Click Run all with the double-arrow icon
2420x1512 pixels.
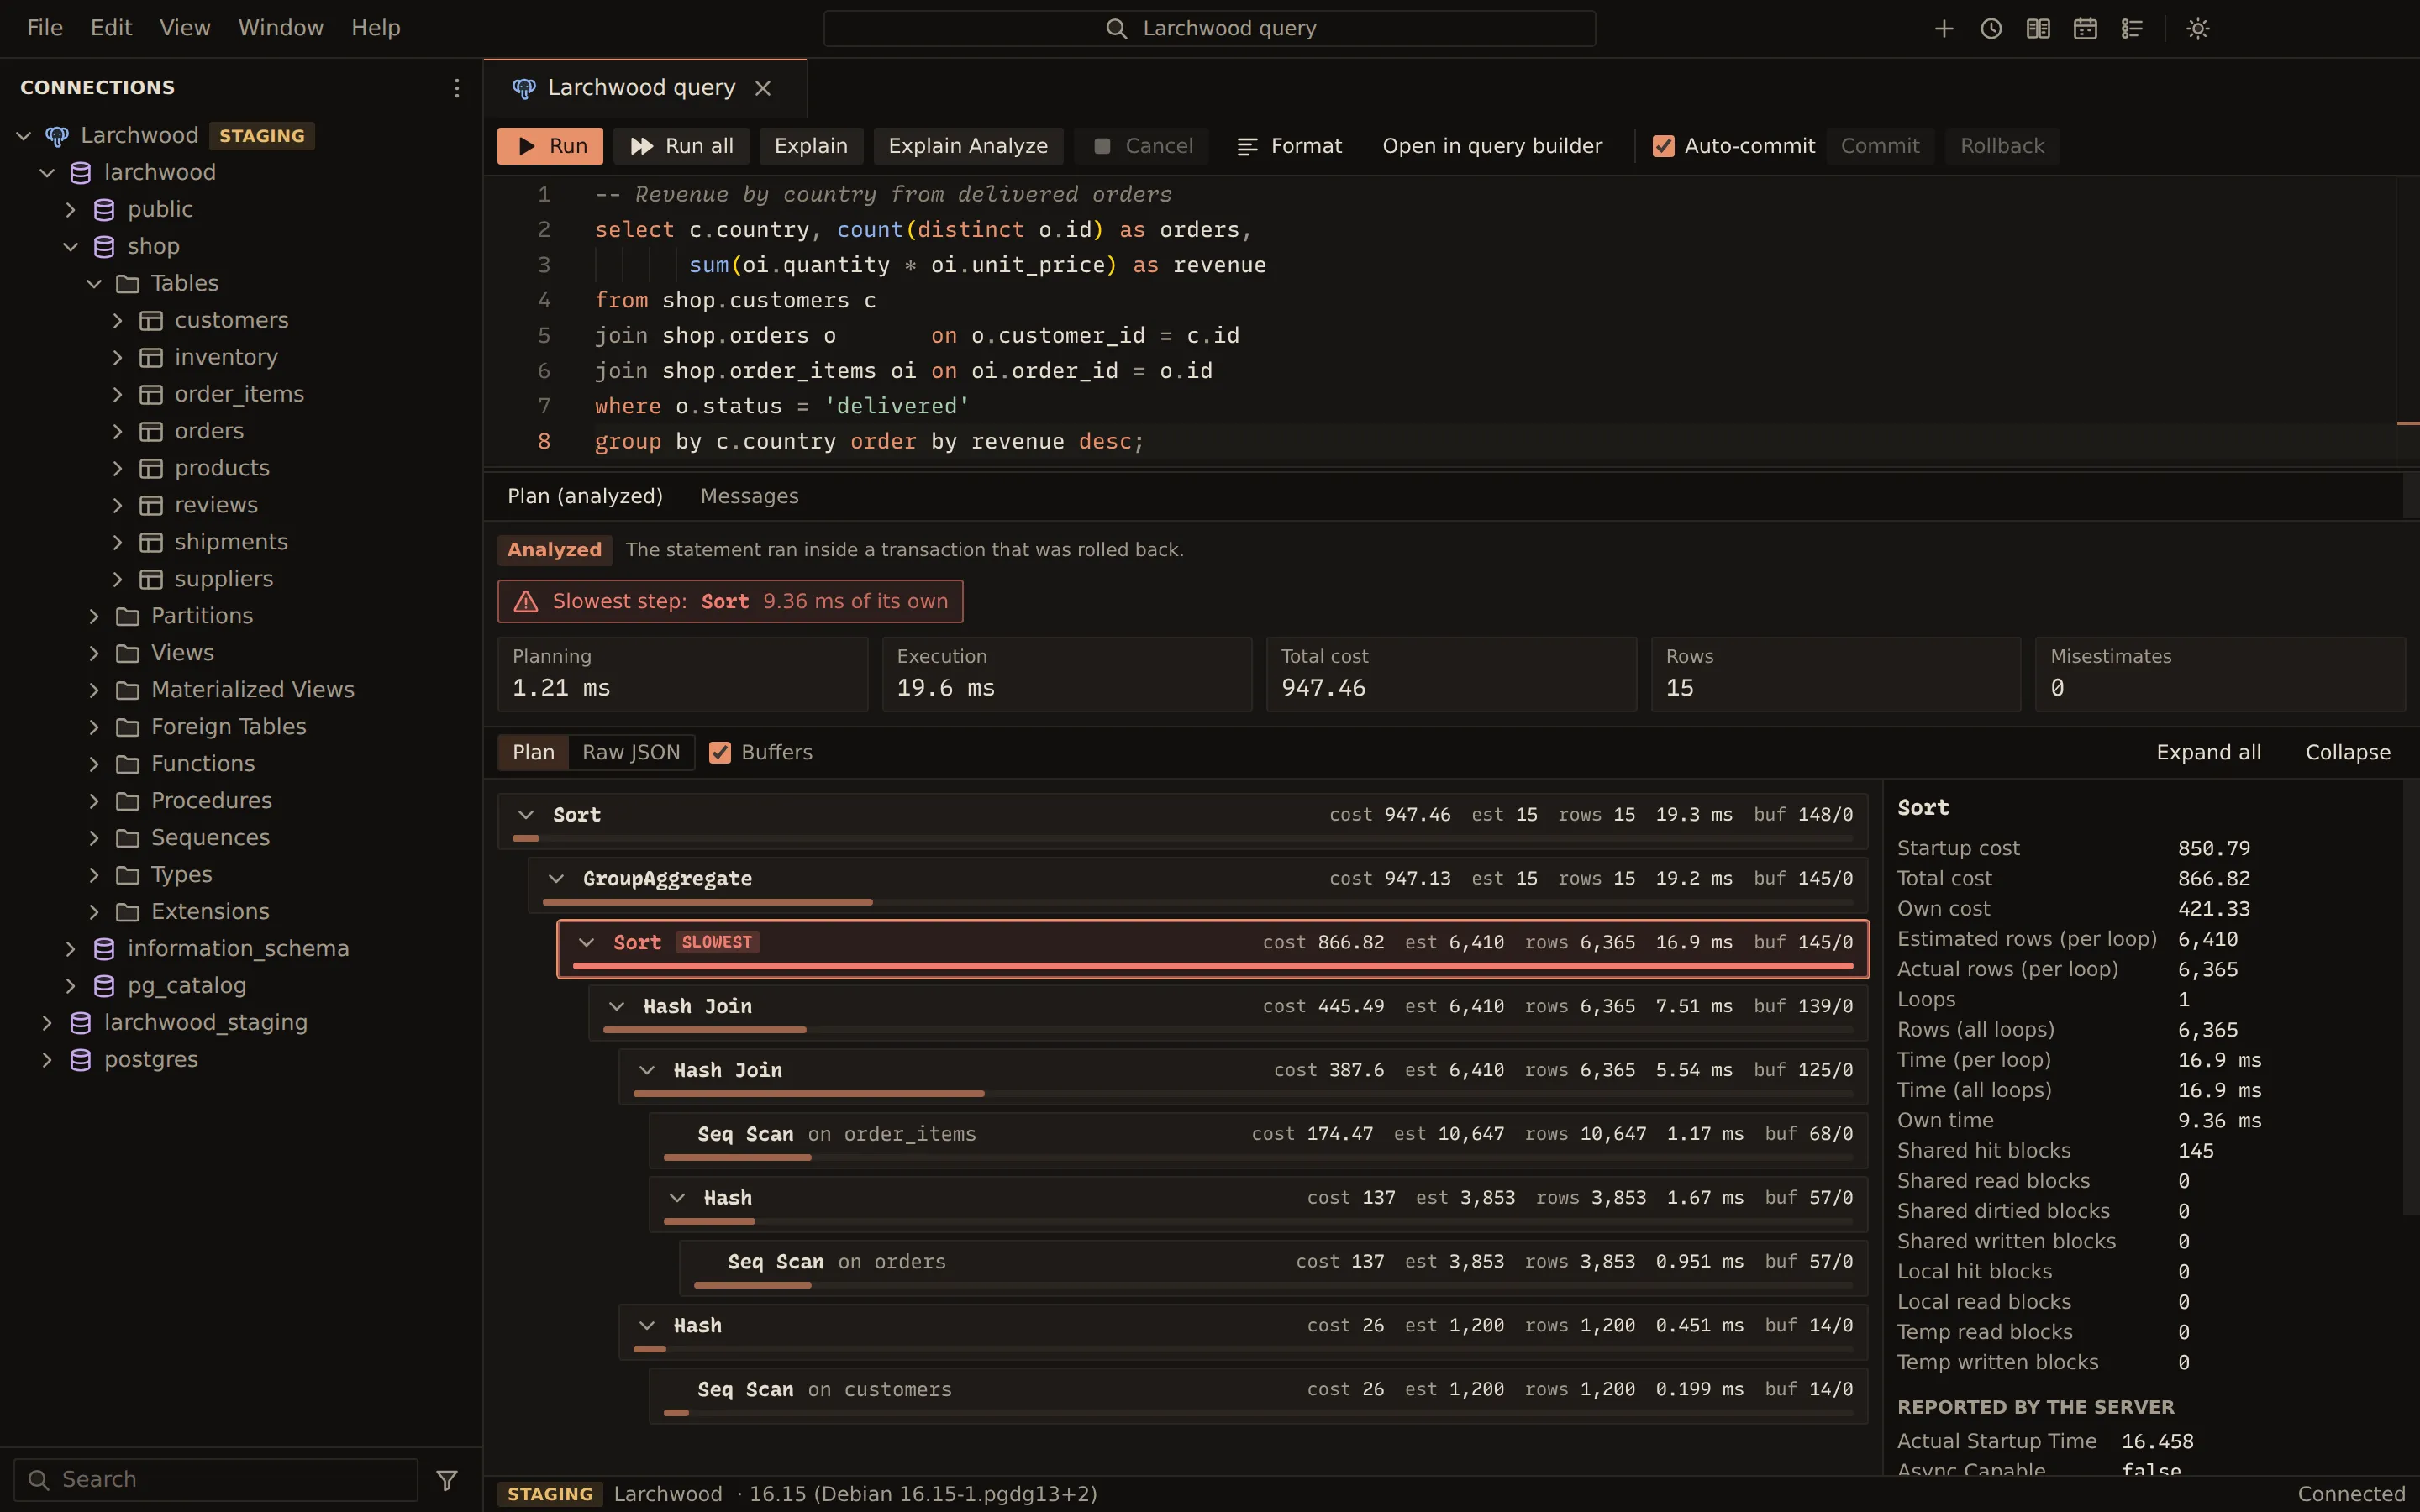pos(681,146)
